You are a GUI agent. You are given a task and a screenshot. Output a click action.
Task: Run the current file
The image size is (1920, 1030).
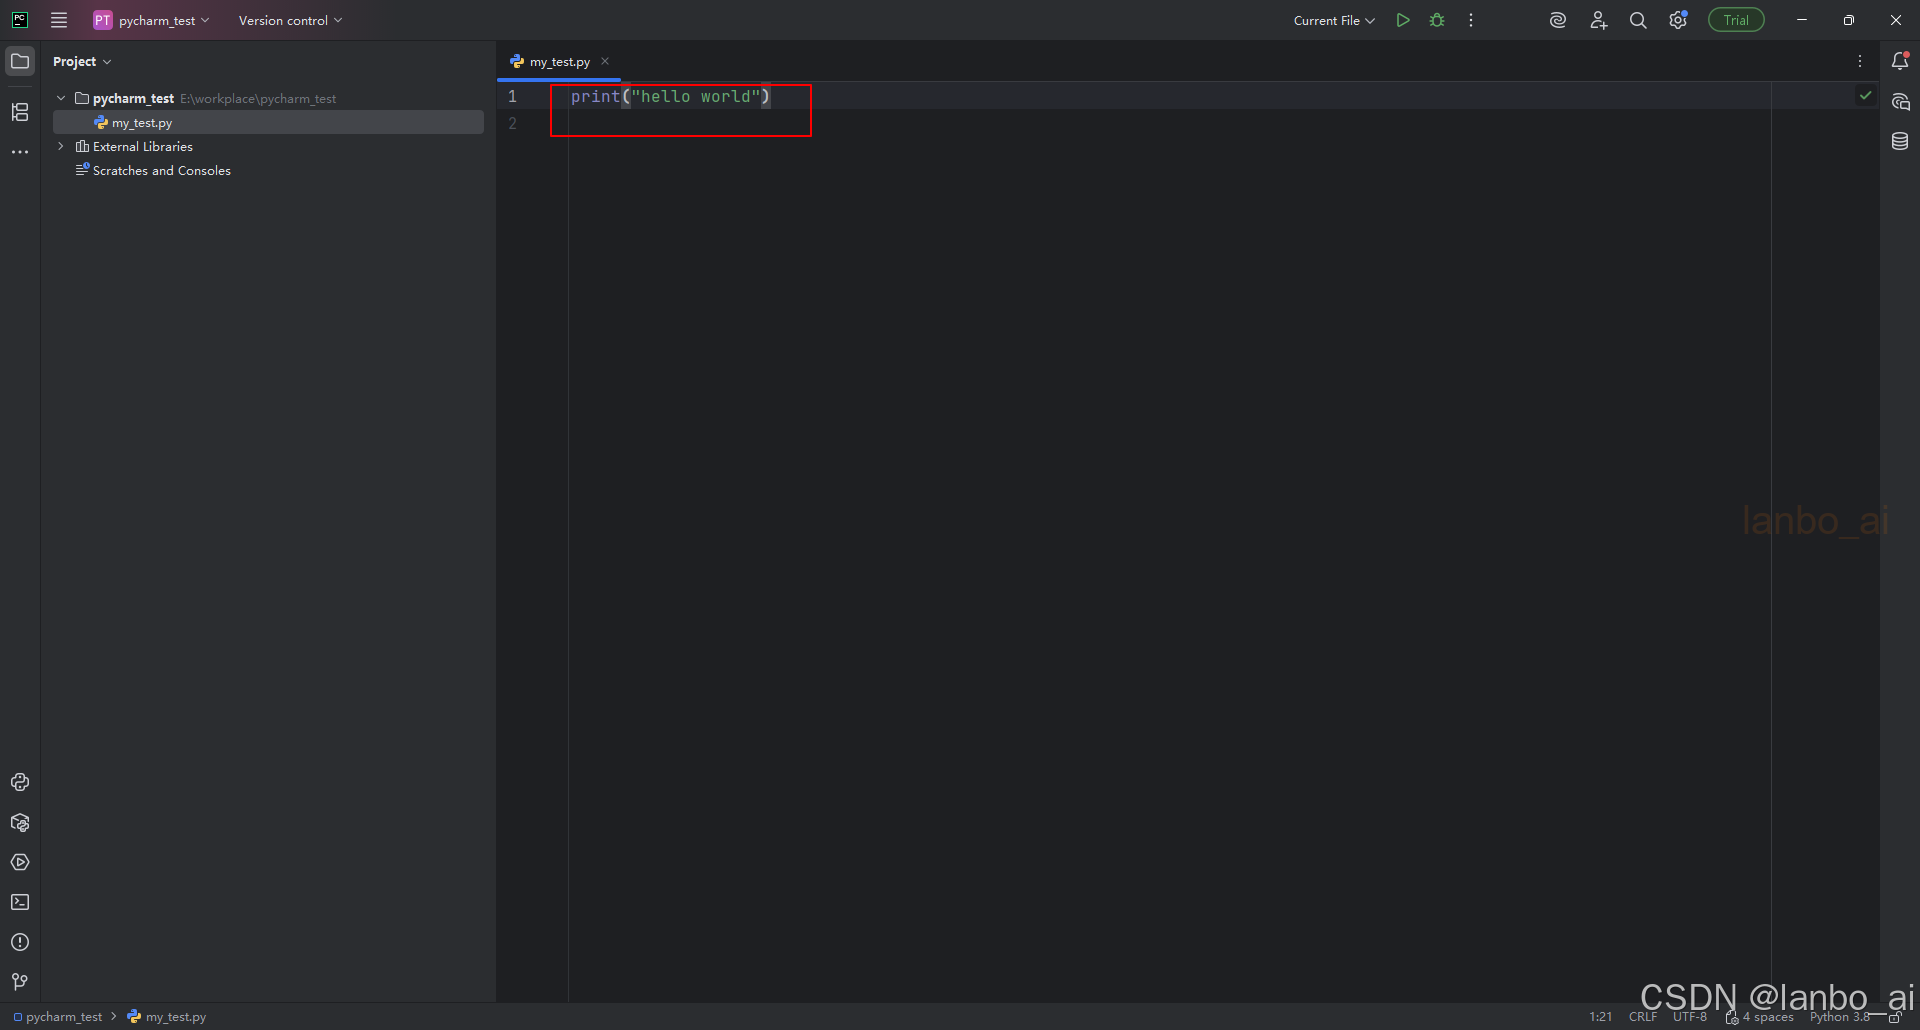click(1402, 19)
